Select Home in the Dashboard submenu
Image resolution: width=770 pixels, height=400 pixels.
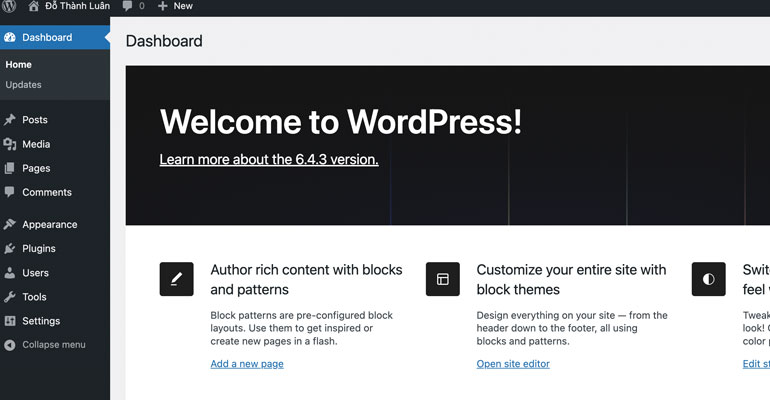pos(19,64)
